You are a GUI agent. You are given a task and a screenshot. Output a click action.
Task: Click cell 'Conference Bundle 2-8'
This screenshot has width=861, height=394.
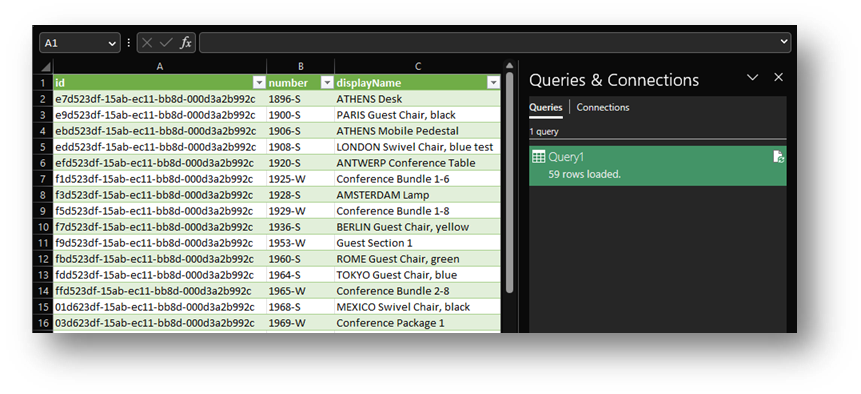click(418, 291)
